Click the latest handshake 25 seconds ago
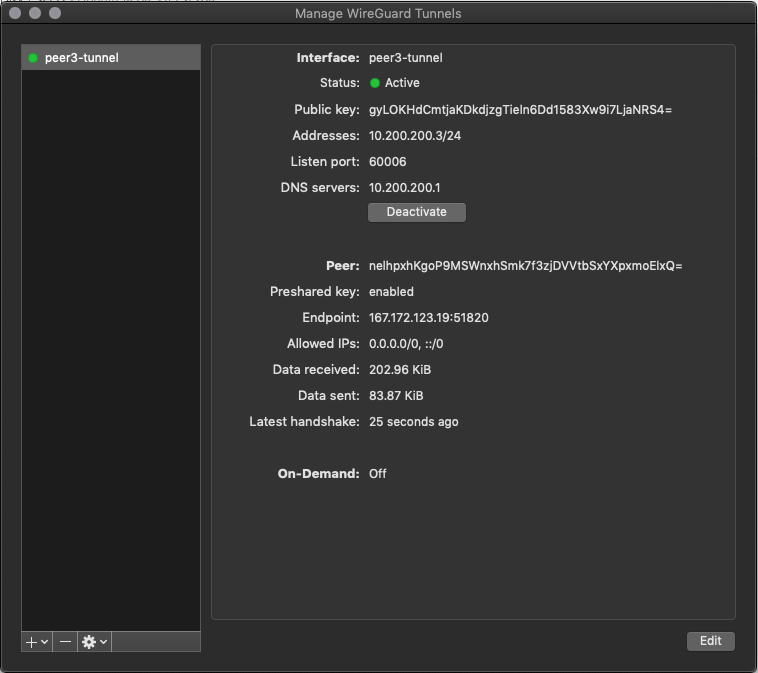Viewport: 758px width, 673px height. pyautogui.click(x=414, y=422)
